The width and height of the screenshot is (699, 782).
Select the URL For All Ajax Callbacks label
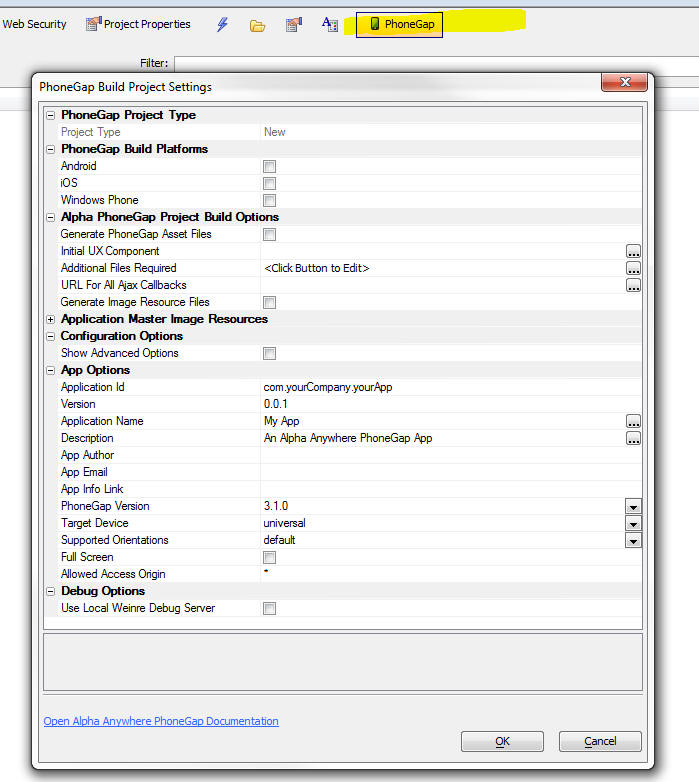pyautogui.click(x=124, y=285)
